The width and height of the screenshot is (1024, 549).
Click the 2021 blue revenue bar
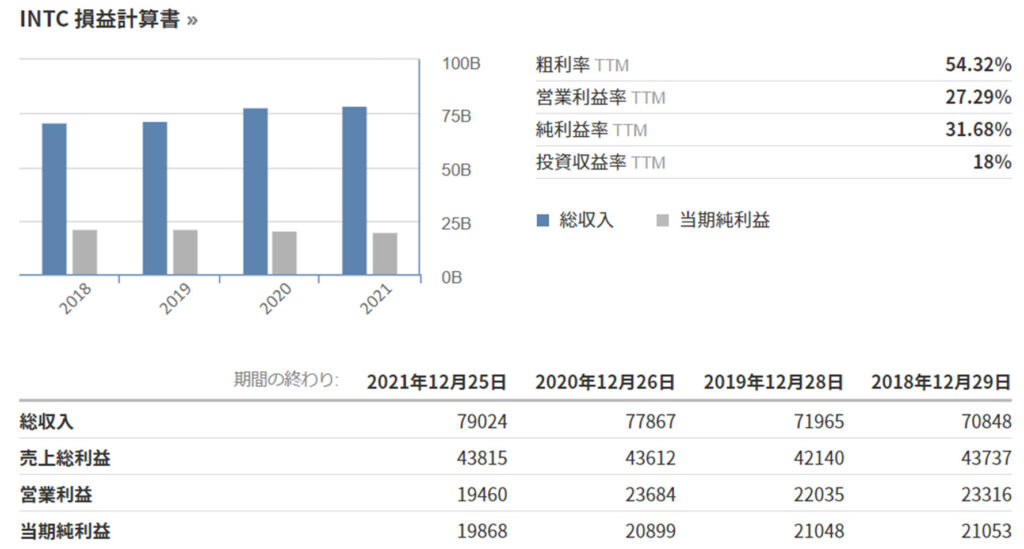click(x=355, y=191)
